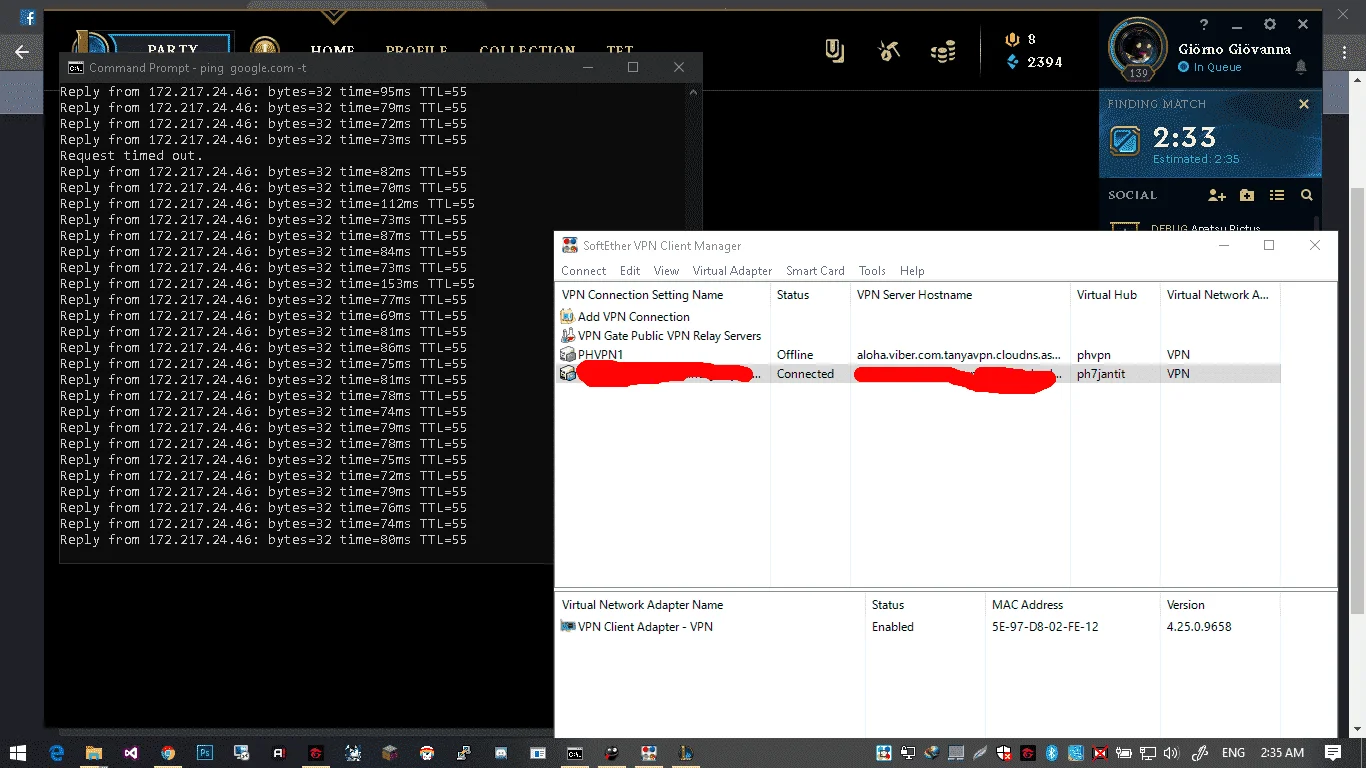1366x768 pixels.
Task: Sort by VPN Server Hostname column
Action: point(961,295)
